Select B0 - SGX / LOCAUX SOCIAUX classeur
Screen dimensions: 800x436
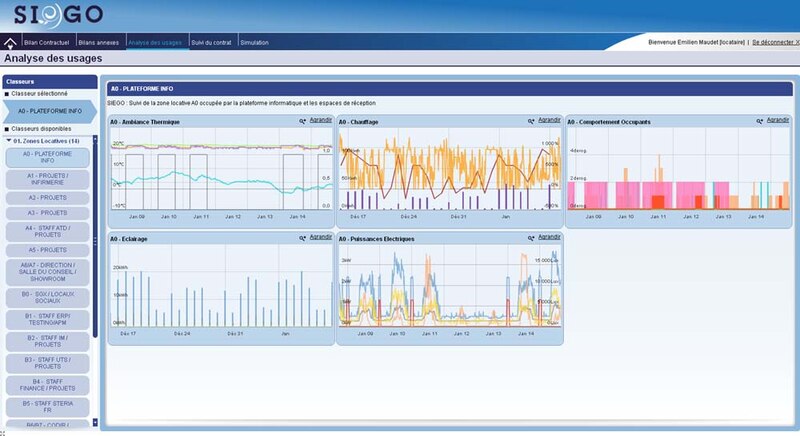(47, 298)
